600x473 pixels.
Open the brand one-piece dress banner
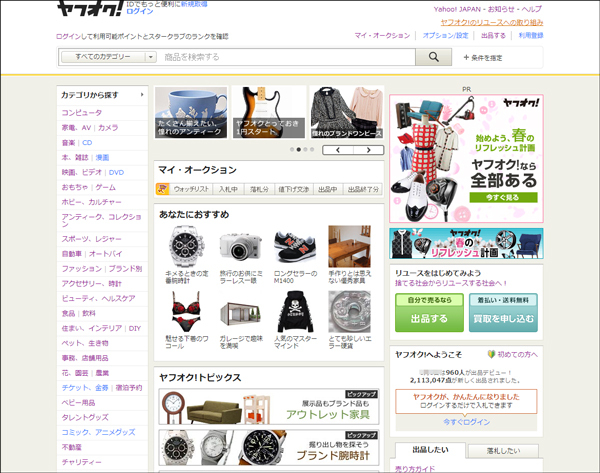(x=347, y=112)
